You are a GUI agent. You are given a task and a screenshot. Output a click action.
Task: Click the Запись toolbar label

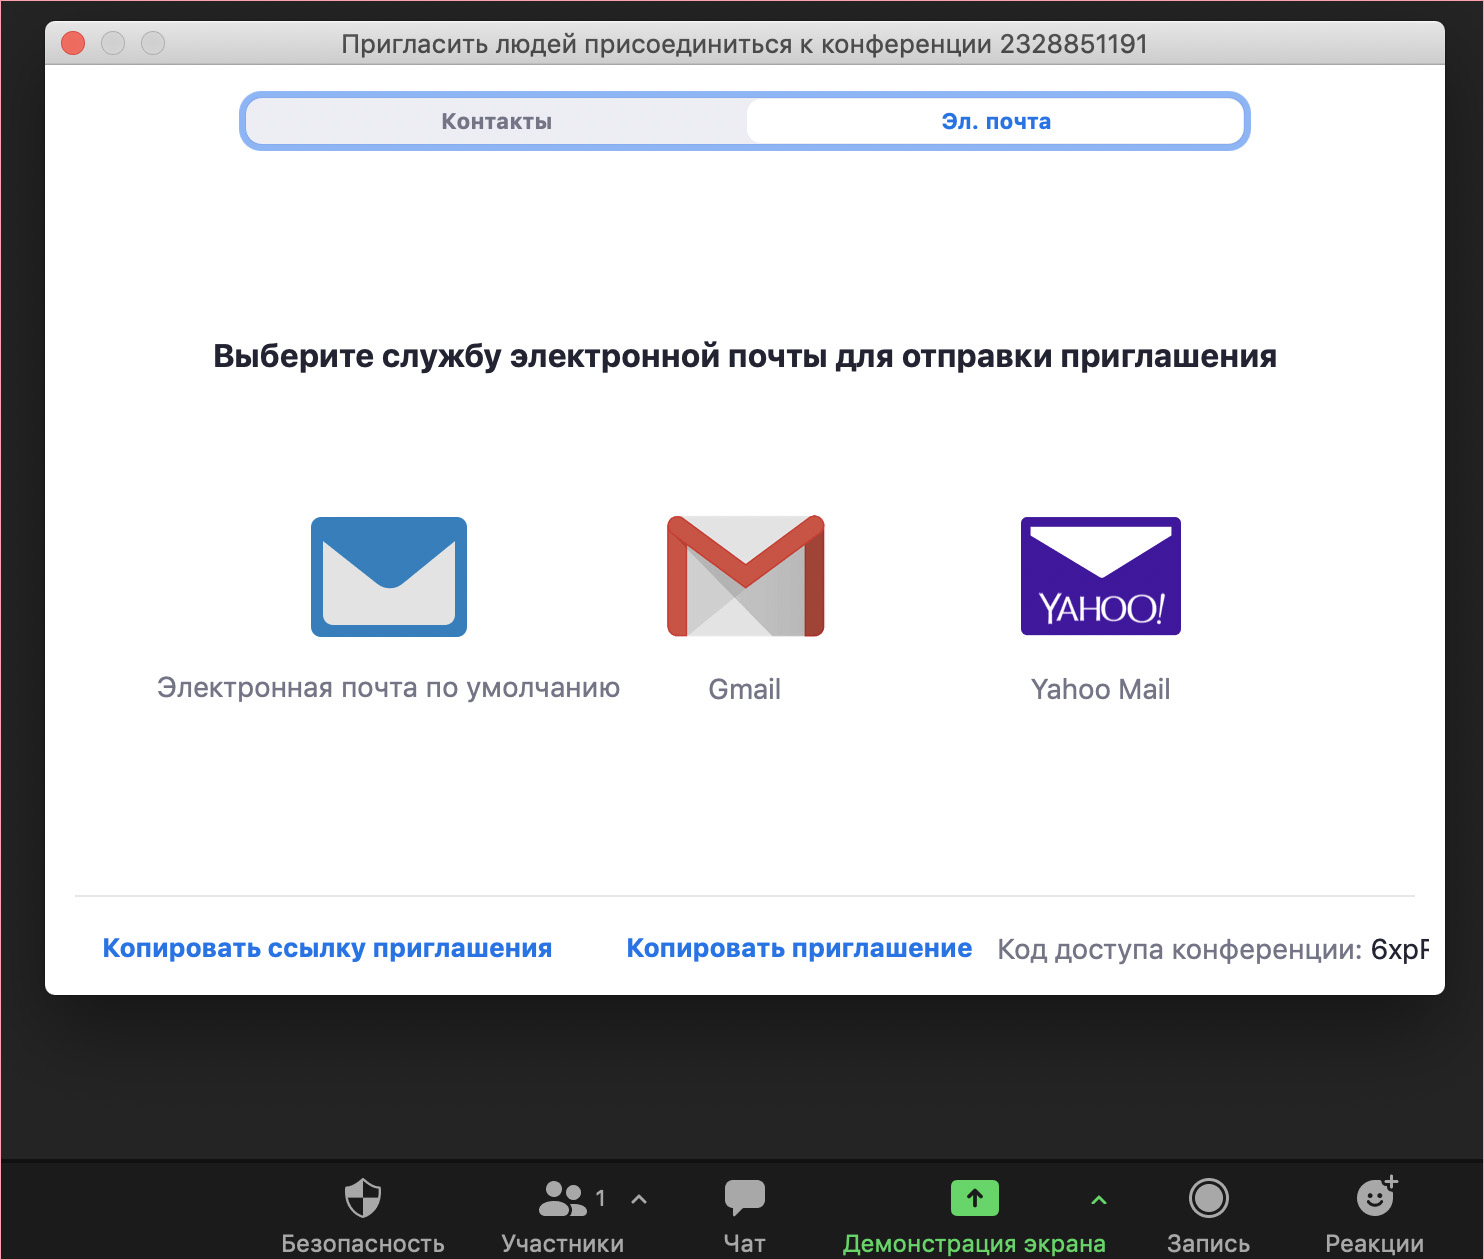[x=1208, y=1243]
